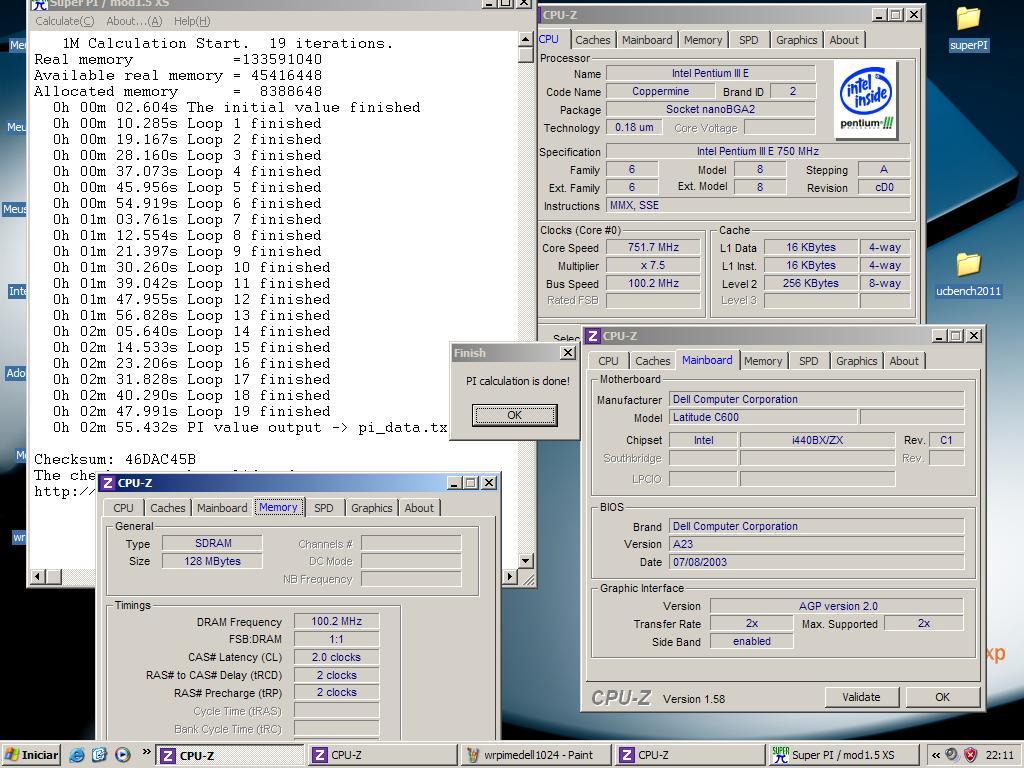
Task: Expand the quick launch overflow chevron
Action: pos(146,752)
